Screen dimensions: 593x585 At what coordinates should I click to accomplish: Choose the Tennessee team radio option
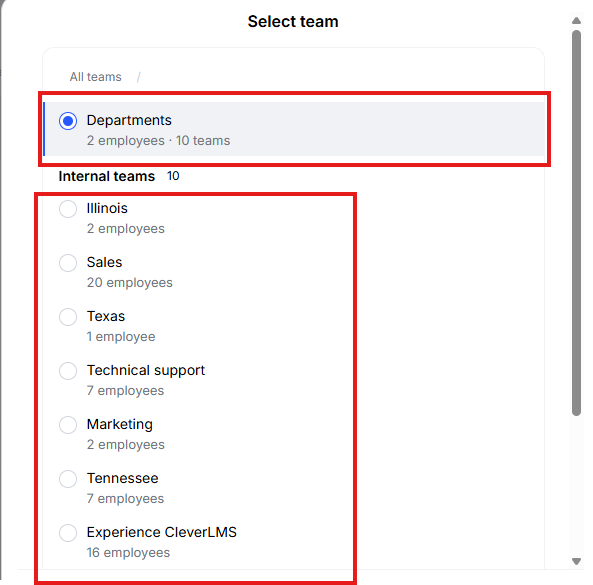point(68,479)
